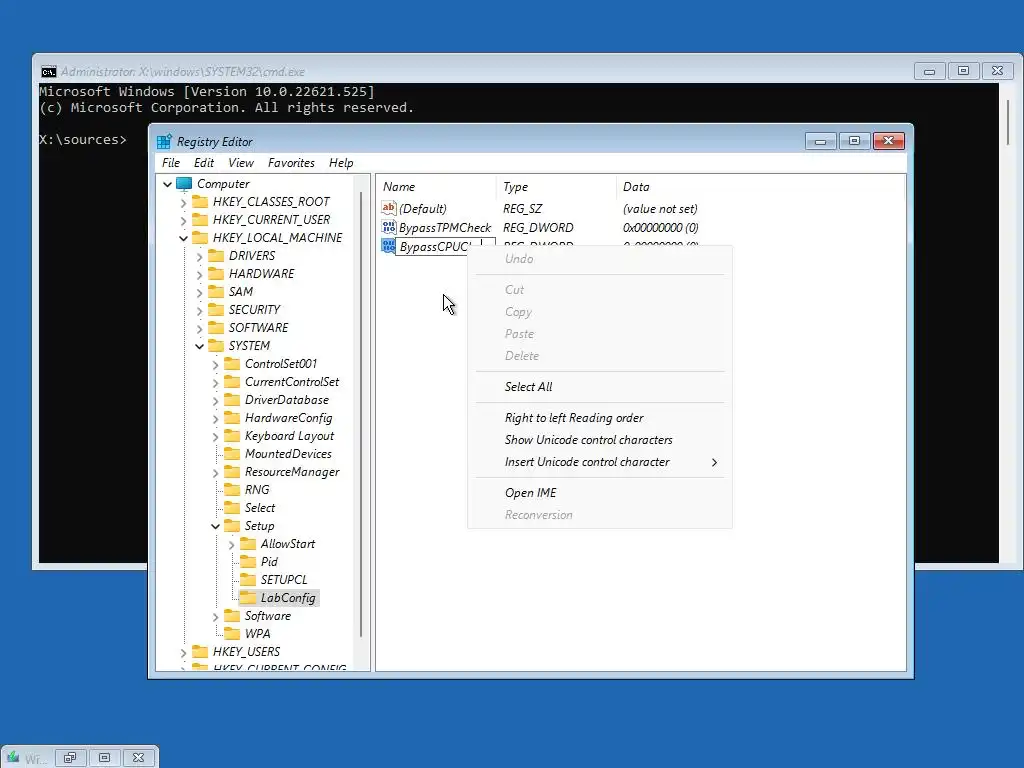Click REG_SZ type of (Default)
Image resolution: width=1024 pixels, height=768 pixels.
(522, 209)
